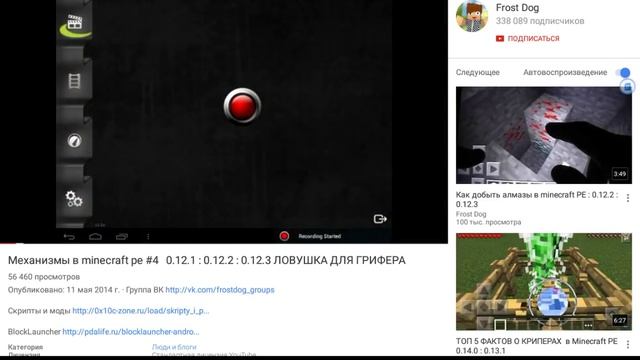640x360 pixels.
Task: Click the '56 460 просмотров' text
Action: [x=44, y=277]
